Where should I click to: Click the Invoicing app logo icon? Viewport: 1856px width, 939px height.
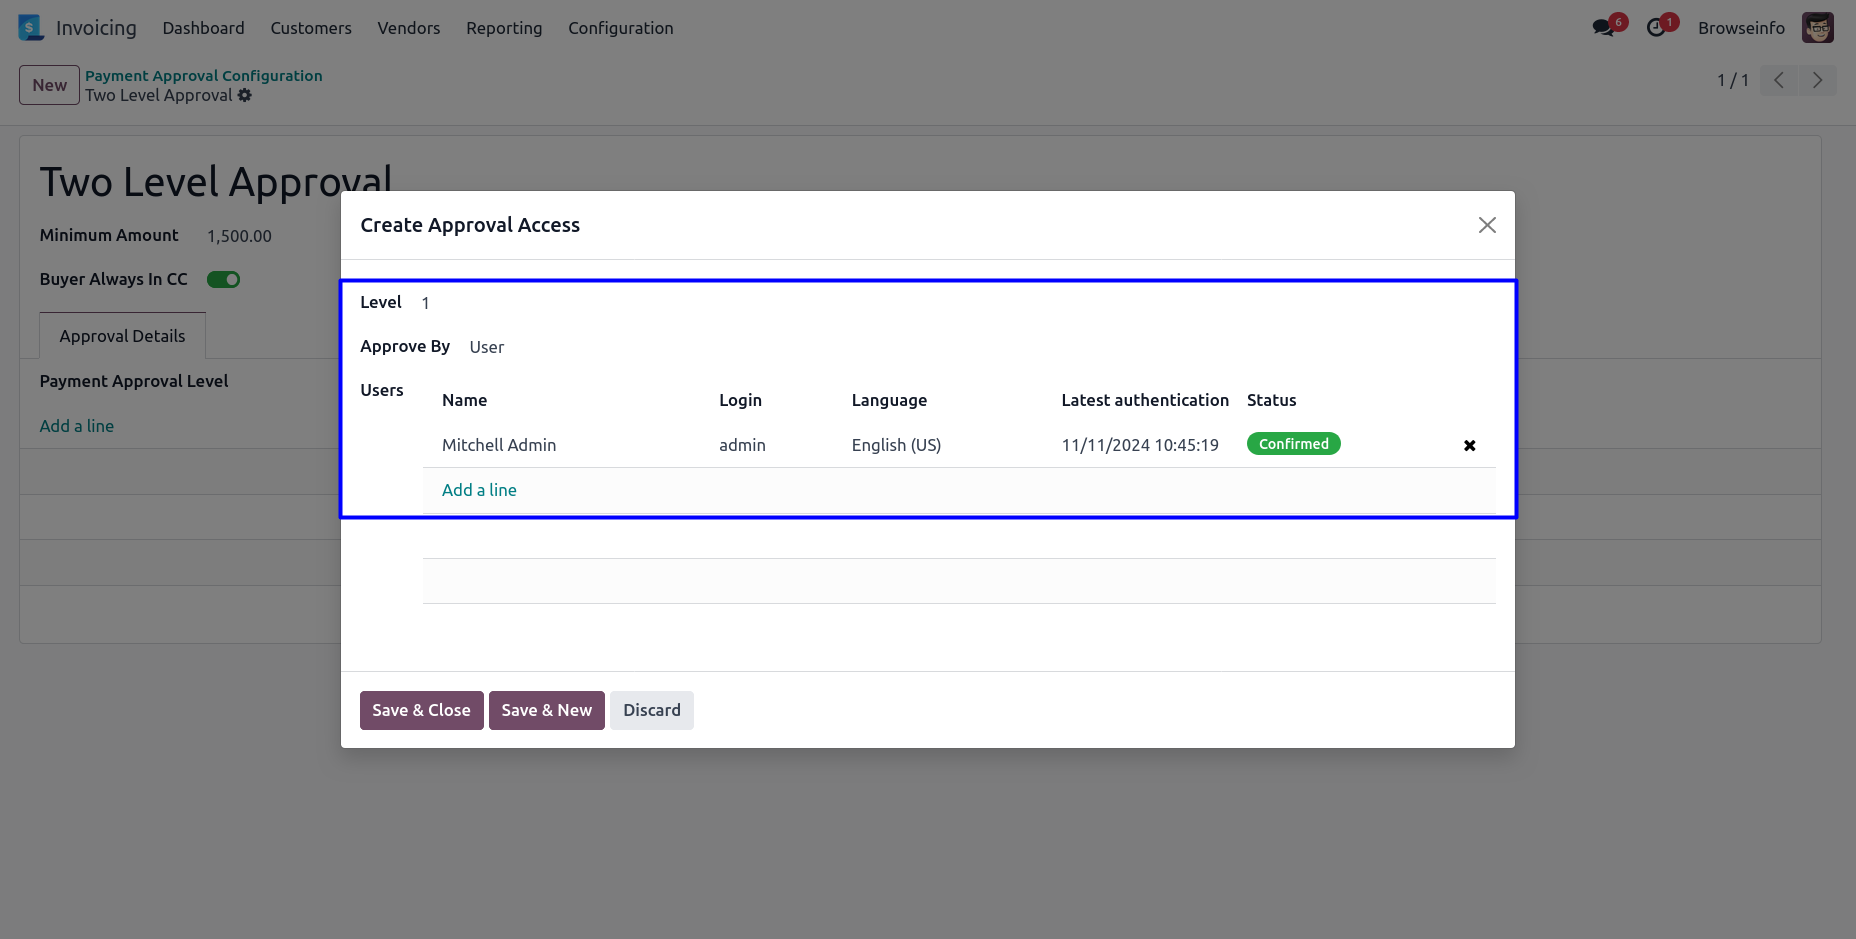31,28
